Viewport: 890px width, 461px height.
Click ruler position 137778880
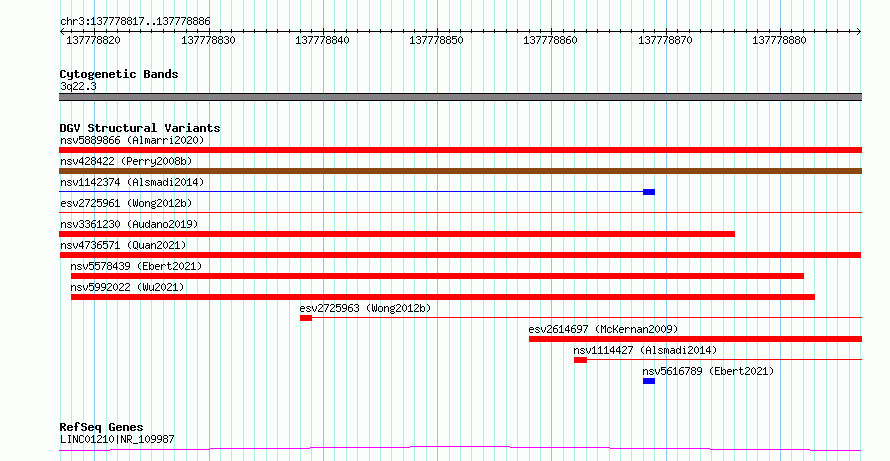(779, 40)
